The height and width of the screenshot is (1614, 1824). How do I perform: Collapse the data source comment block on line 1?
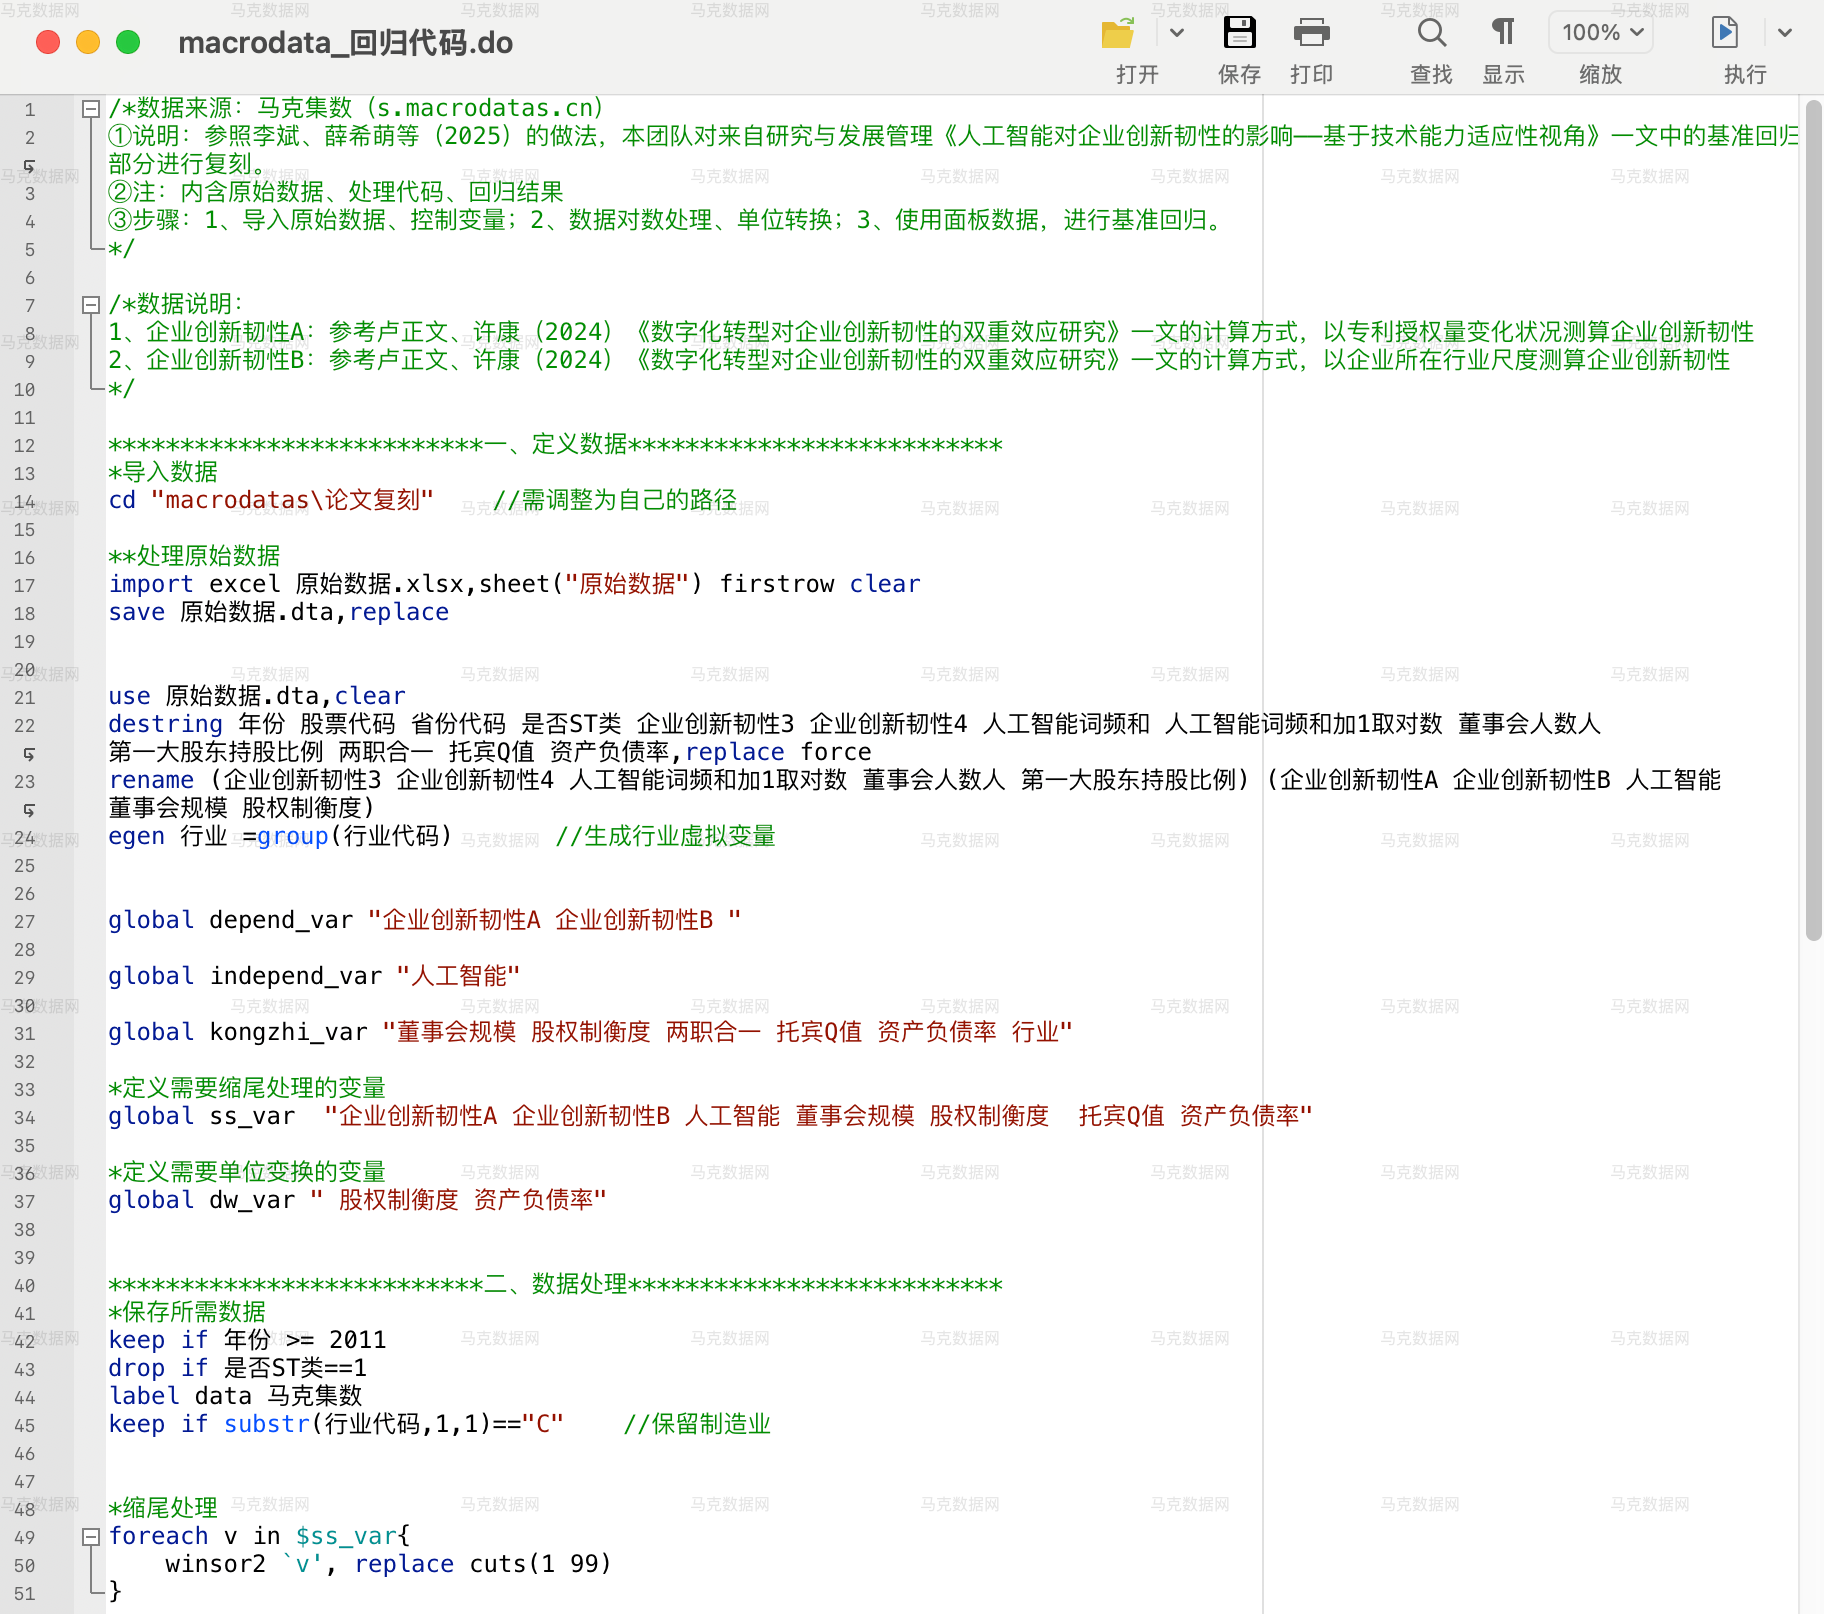[91, 109]
